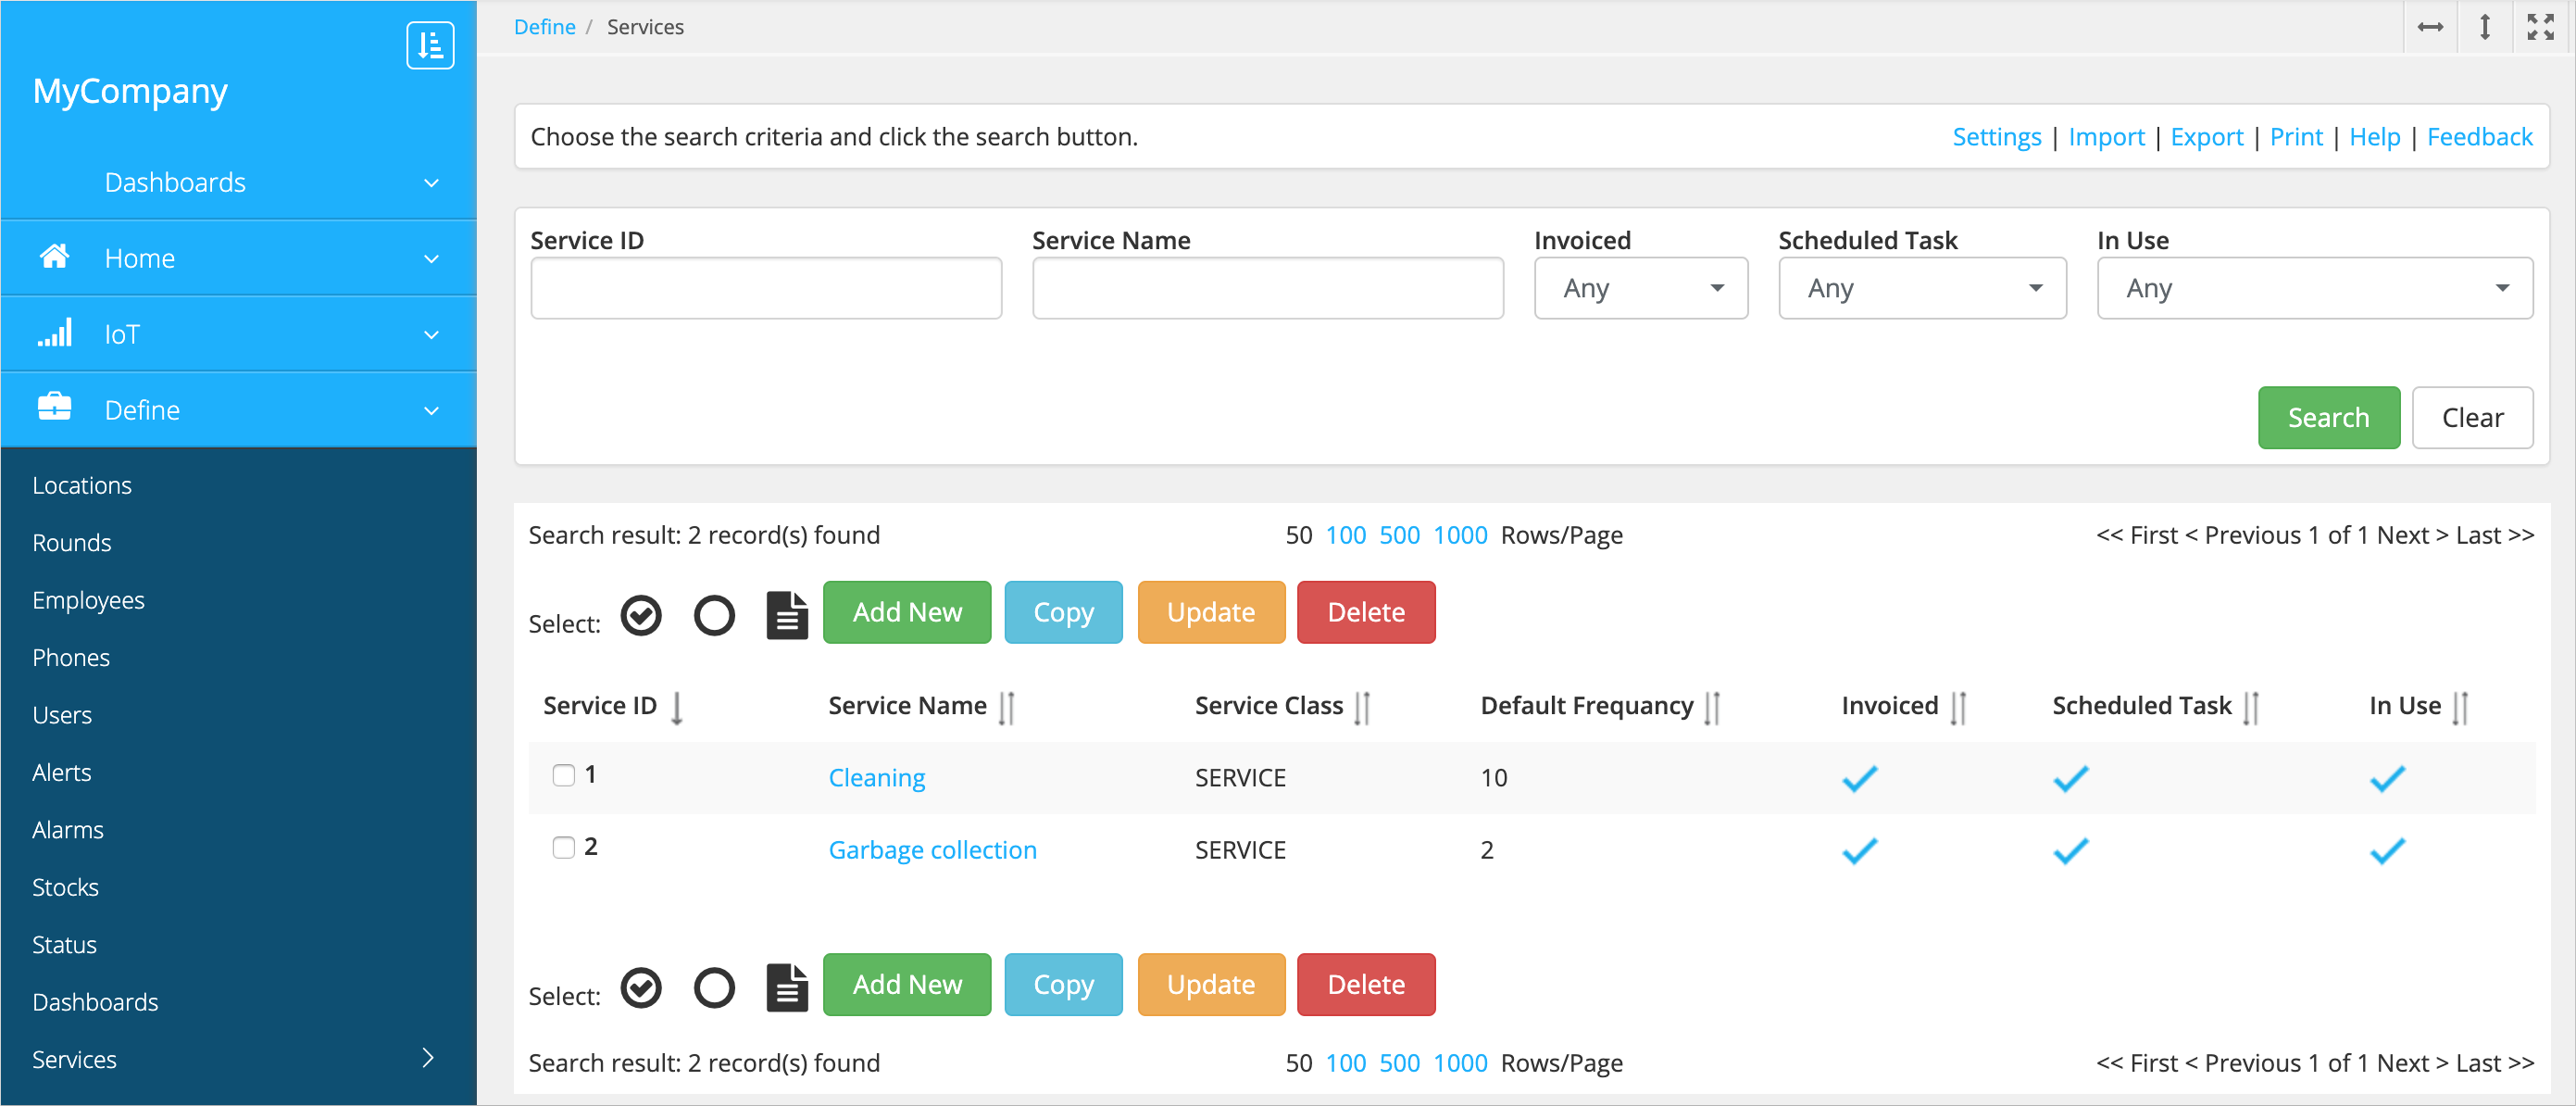Open Employees in the sidebar
2576x1106 pixels.
(x=88, y=600)
